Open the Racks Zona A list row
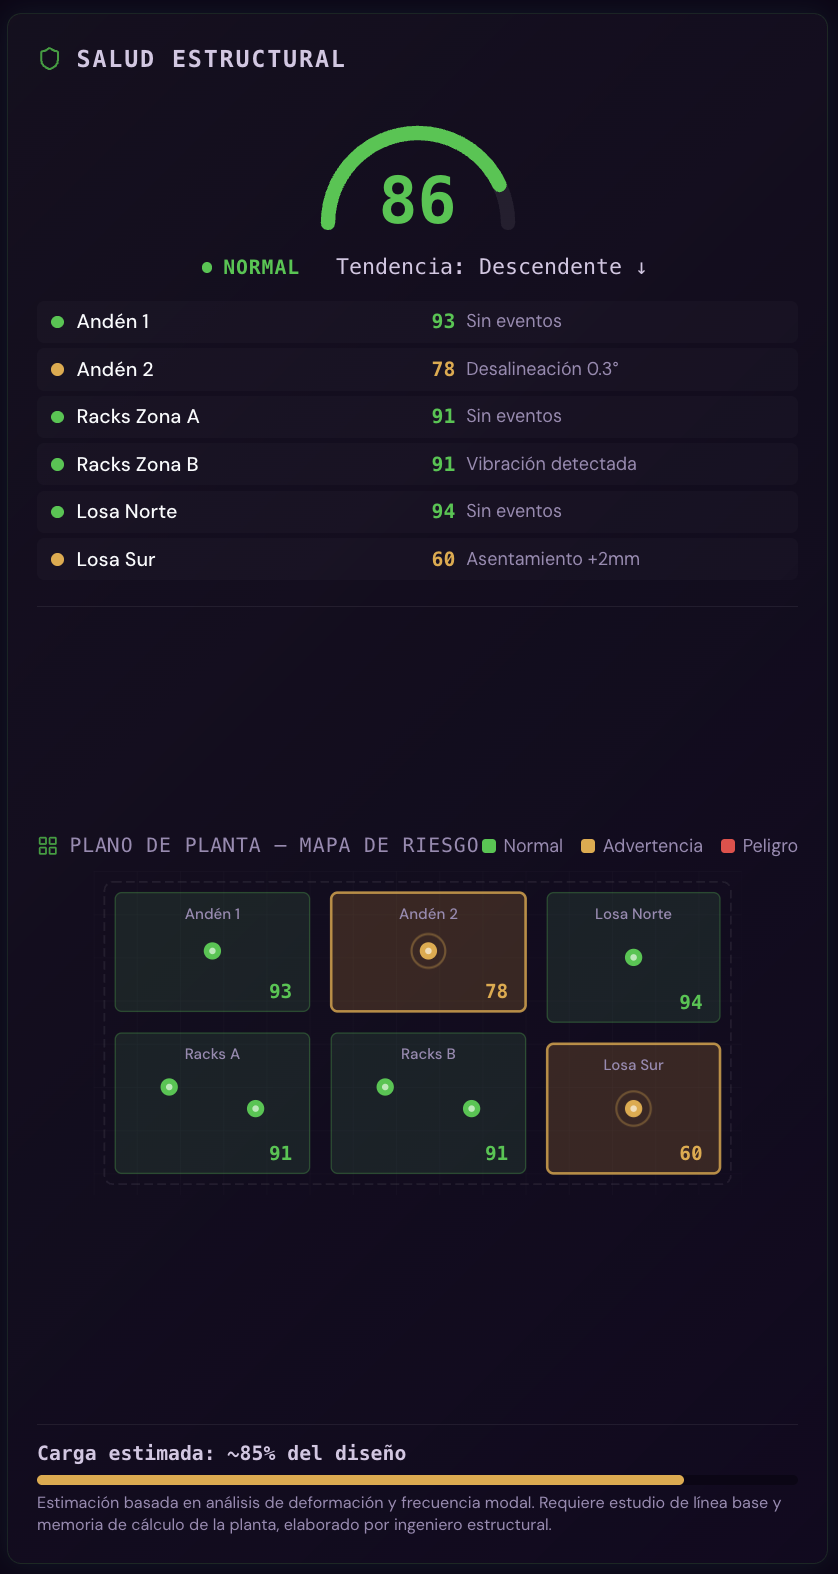Screen dimensions: 838x1574 point(417,416)
